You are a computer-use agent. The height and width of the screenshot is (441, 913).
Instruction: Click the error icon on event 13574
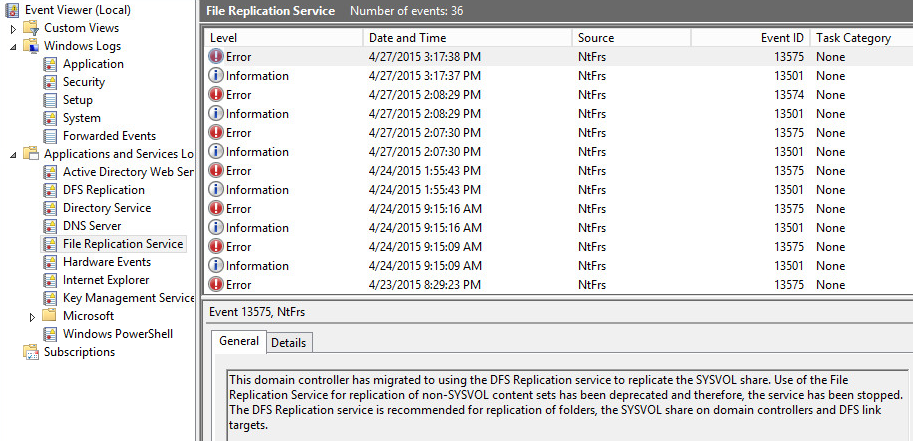click(215, 95)
